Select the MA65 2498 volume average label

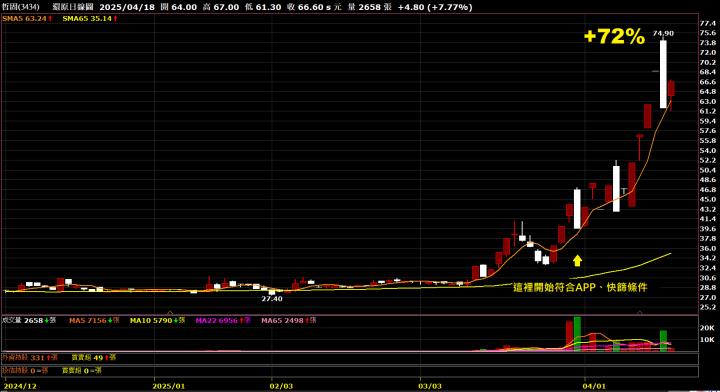point(282,320)
